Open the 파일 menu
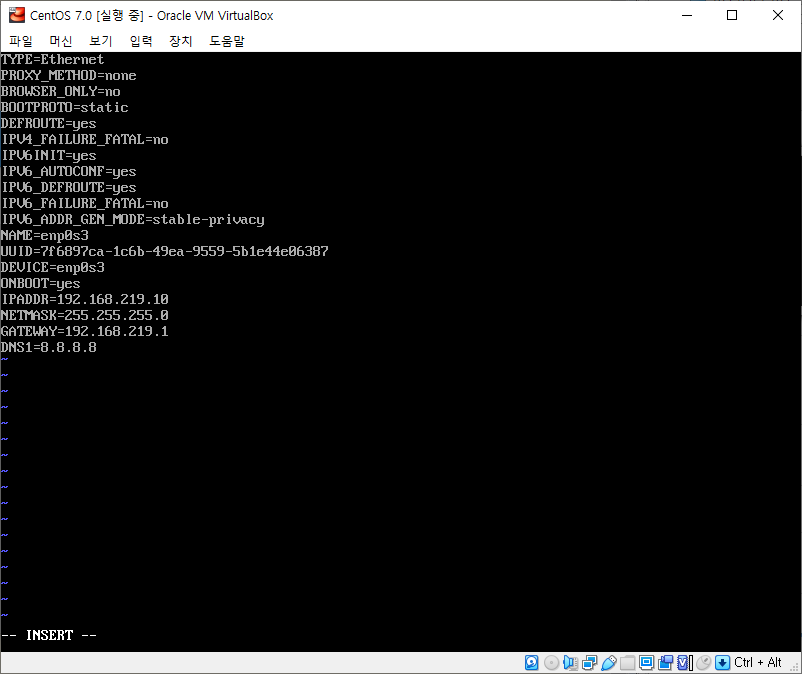The image size is (802, 674). [x=20, y=41]
